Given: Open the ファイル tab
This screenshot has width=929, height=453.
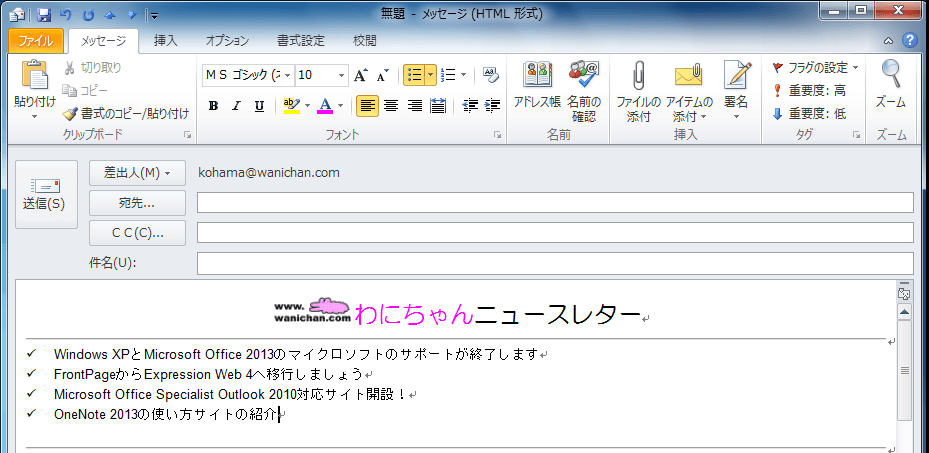Looking at the screenshot, I should (x=36, y=41).
